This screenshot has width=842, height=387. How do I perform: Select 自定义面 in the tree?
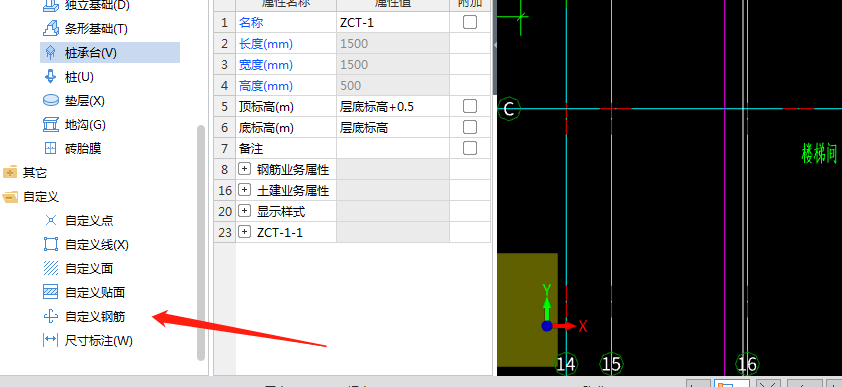(x=89, y=268)
